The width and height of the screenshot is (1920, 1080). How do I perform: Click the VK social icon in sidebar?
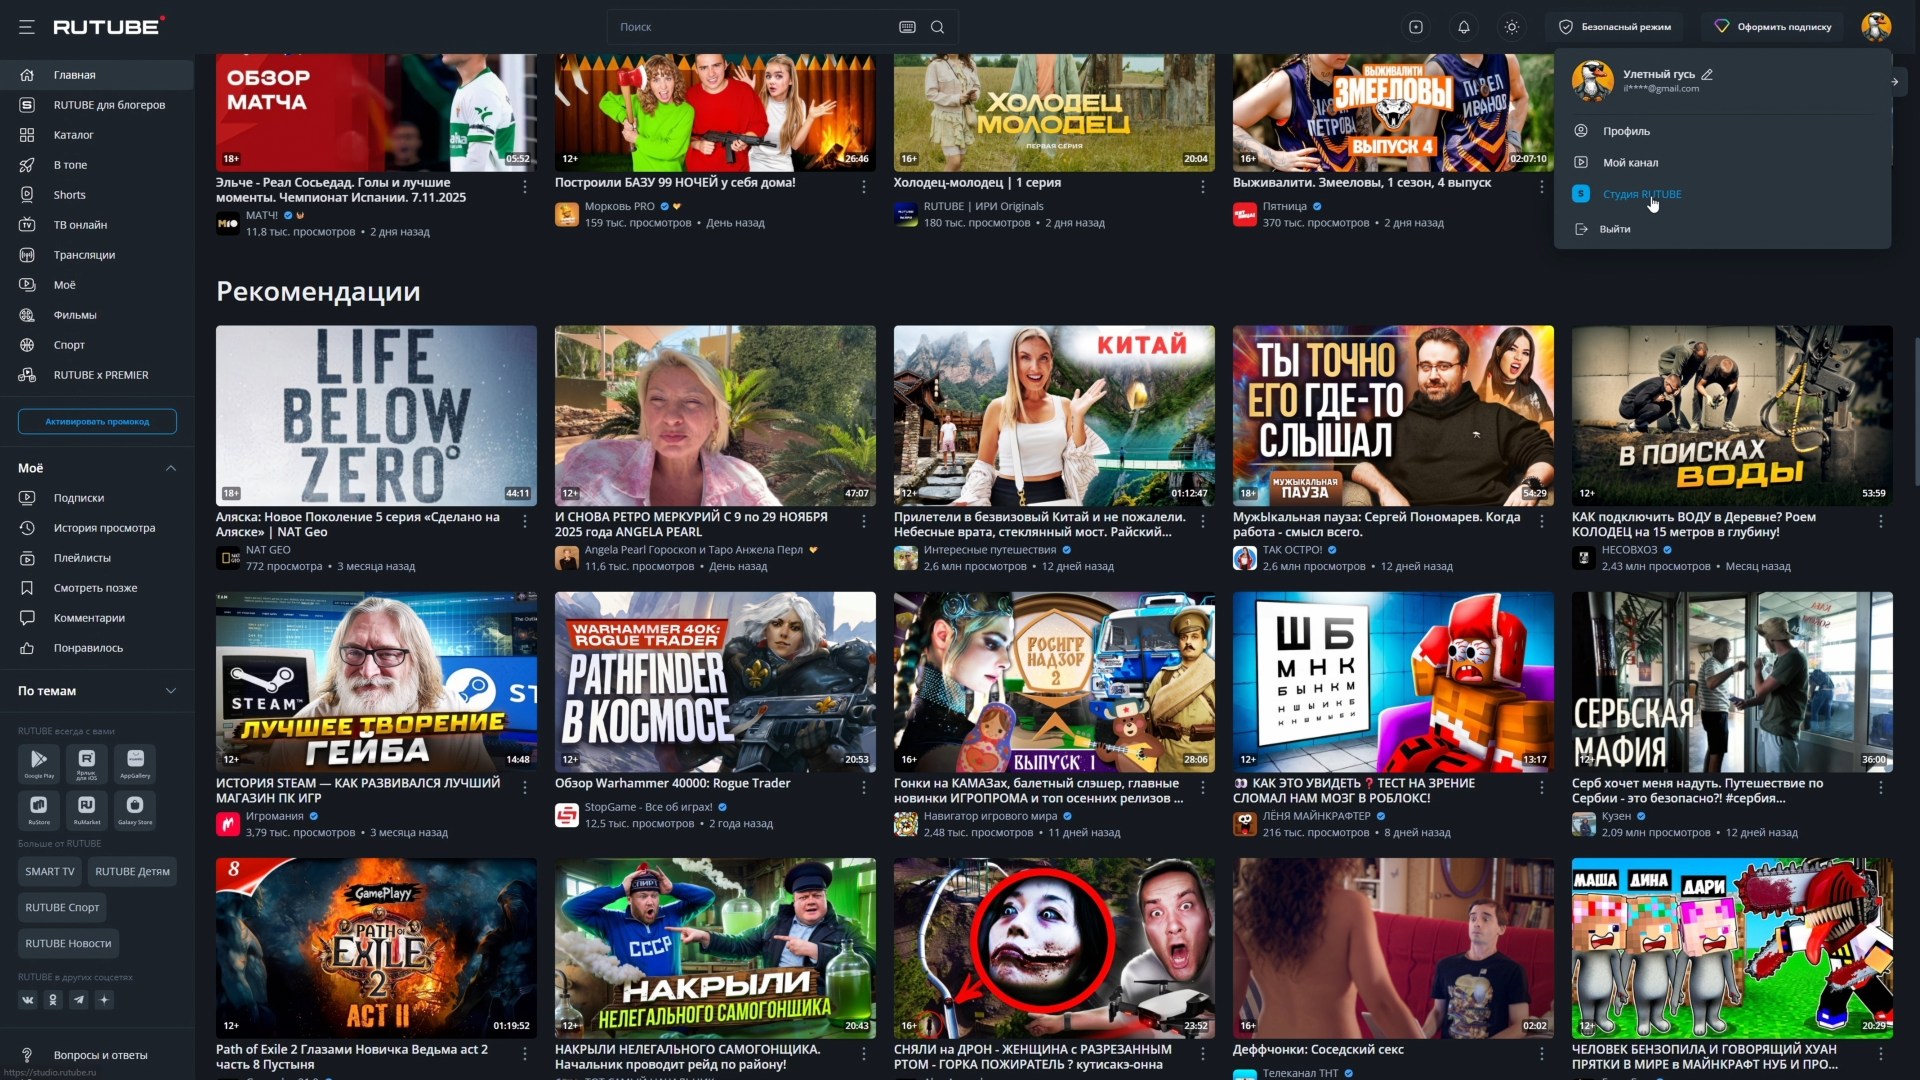coord(27,999)
